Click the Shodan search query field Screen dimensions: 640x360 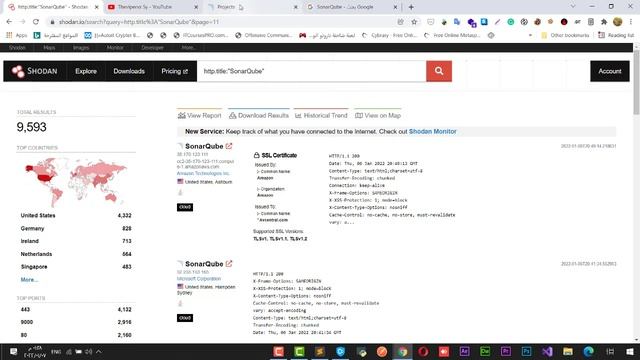tap(312, 71)
